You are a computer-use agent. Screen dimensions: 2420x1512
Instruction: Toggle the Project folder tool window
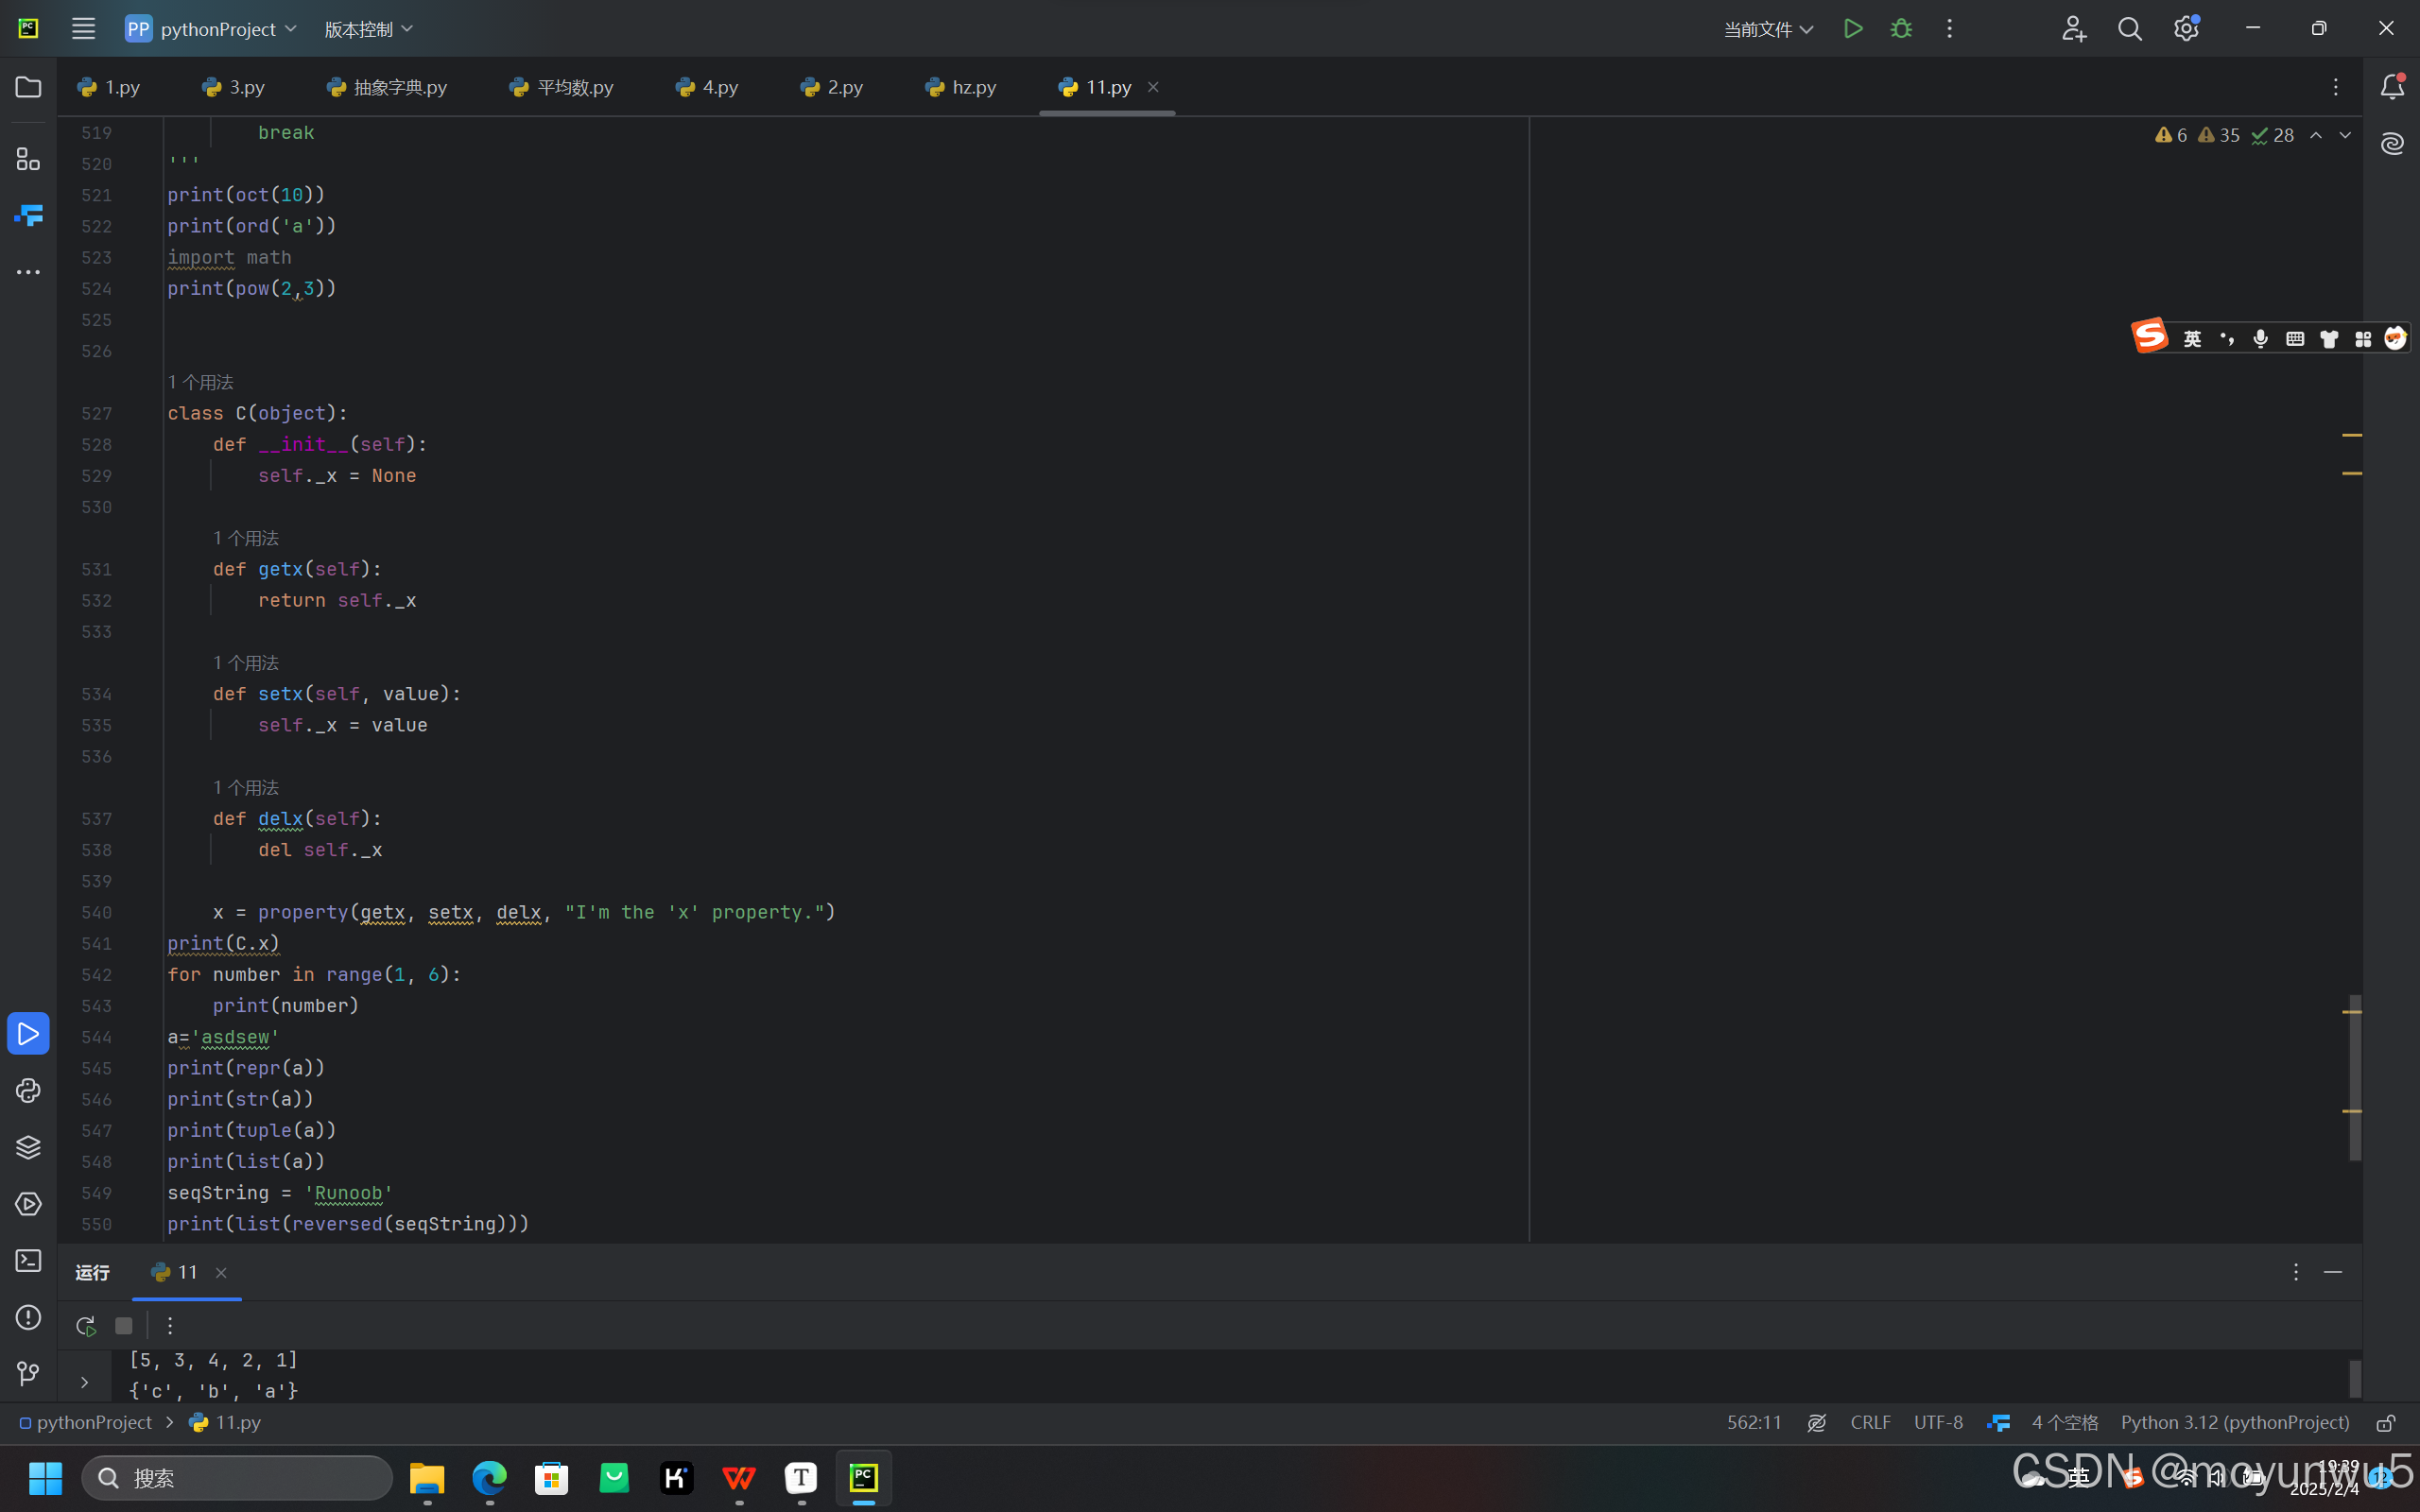28,87
